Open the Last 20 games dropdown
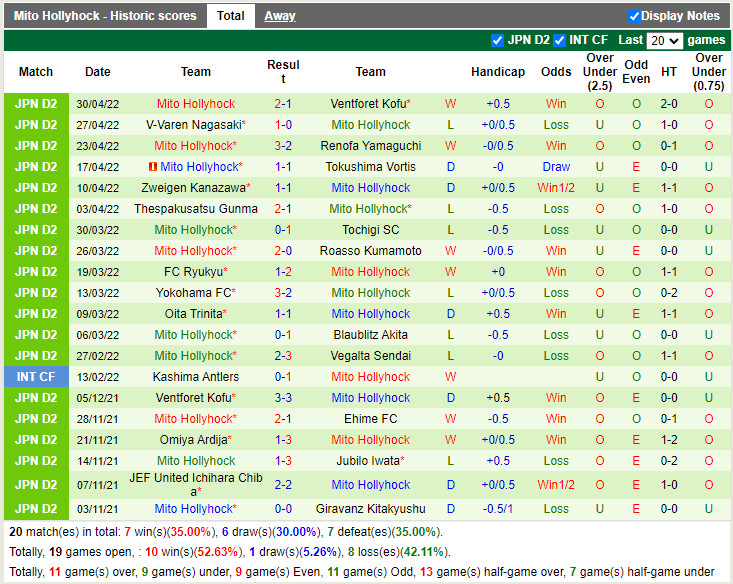The image size is (733, 584). pyautogui.click(x=664, y=41)
